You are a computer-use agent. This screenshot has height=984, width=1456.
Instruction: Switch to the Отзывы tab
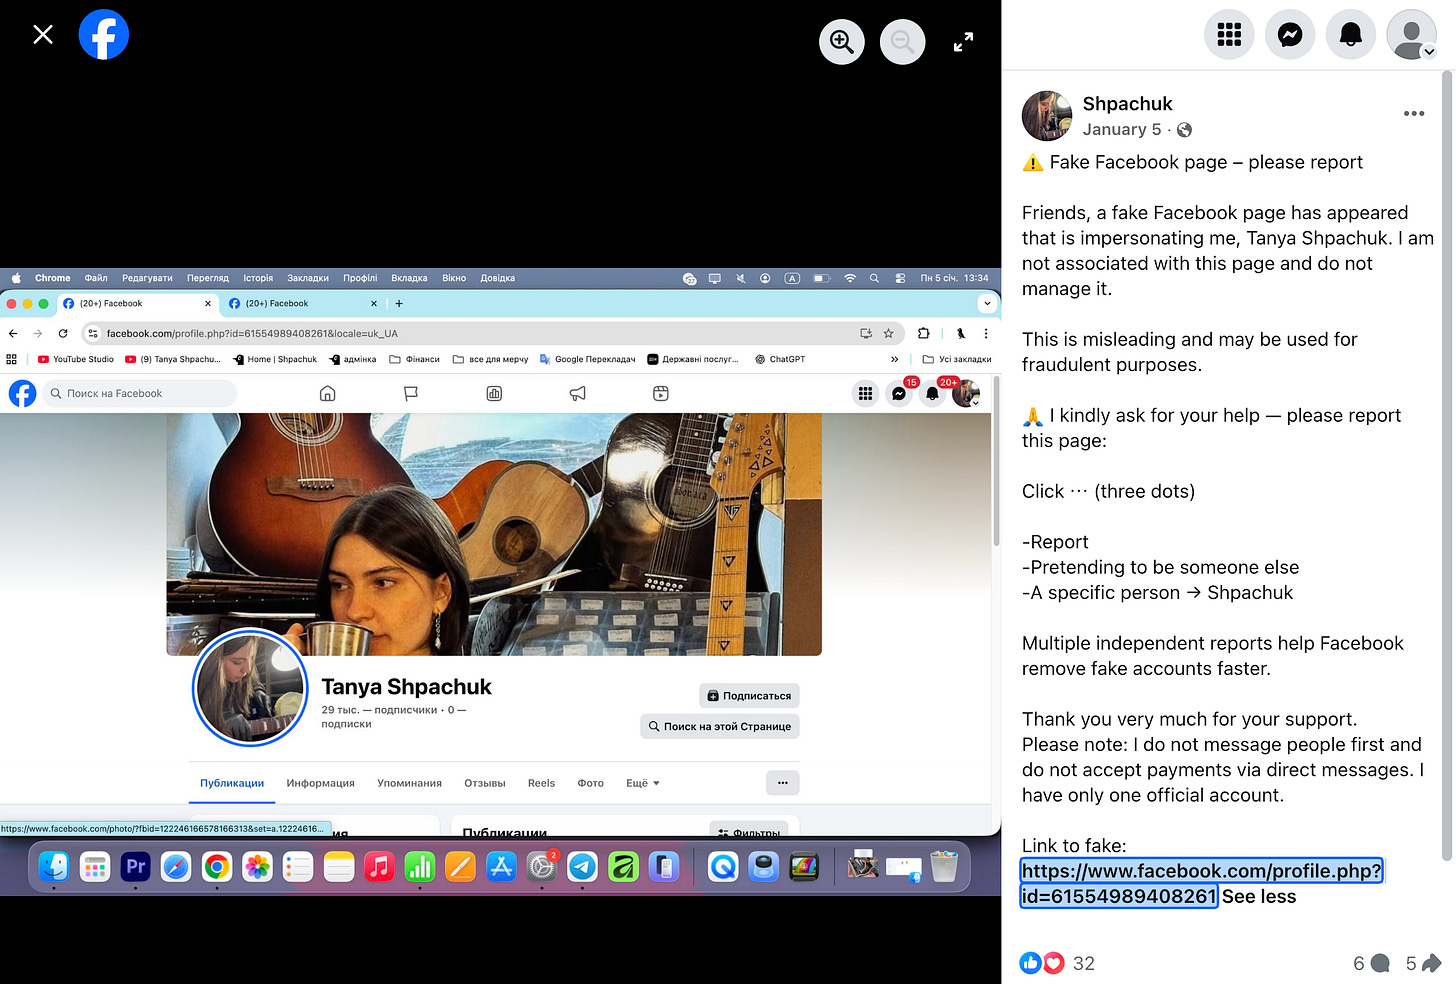tap(484, 783)
